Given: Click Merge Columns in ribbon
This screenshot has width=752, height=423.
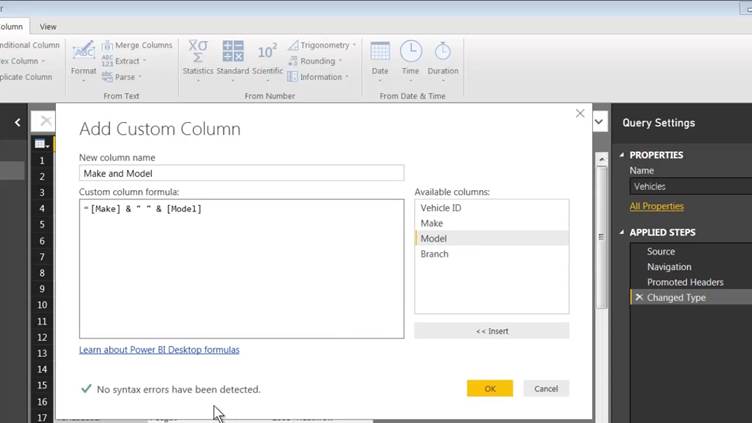Looking at the screenshot, I should point(137,45).
